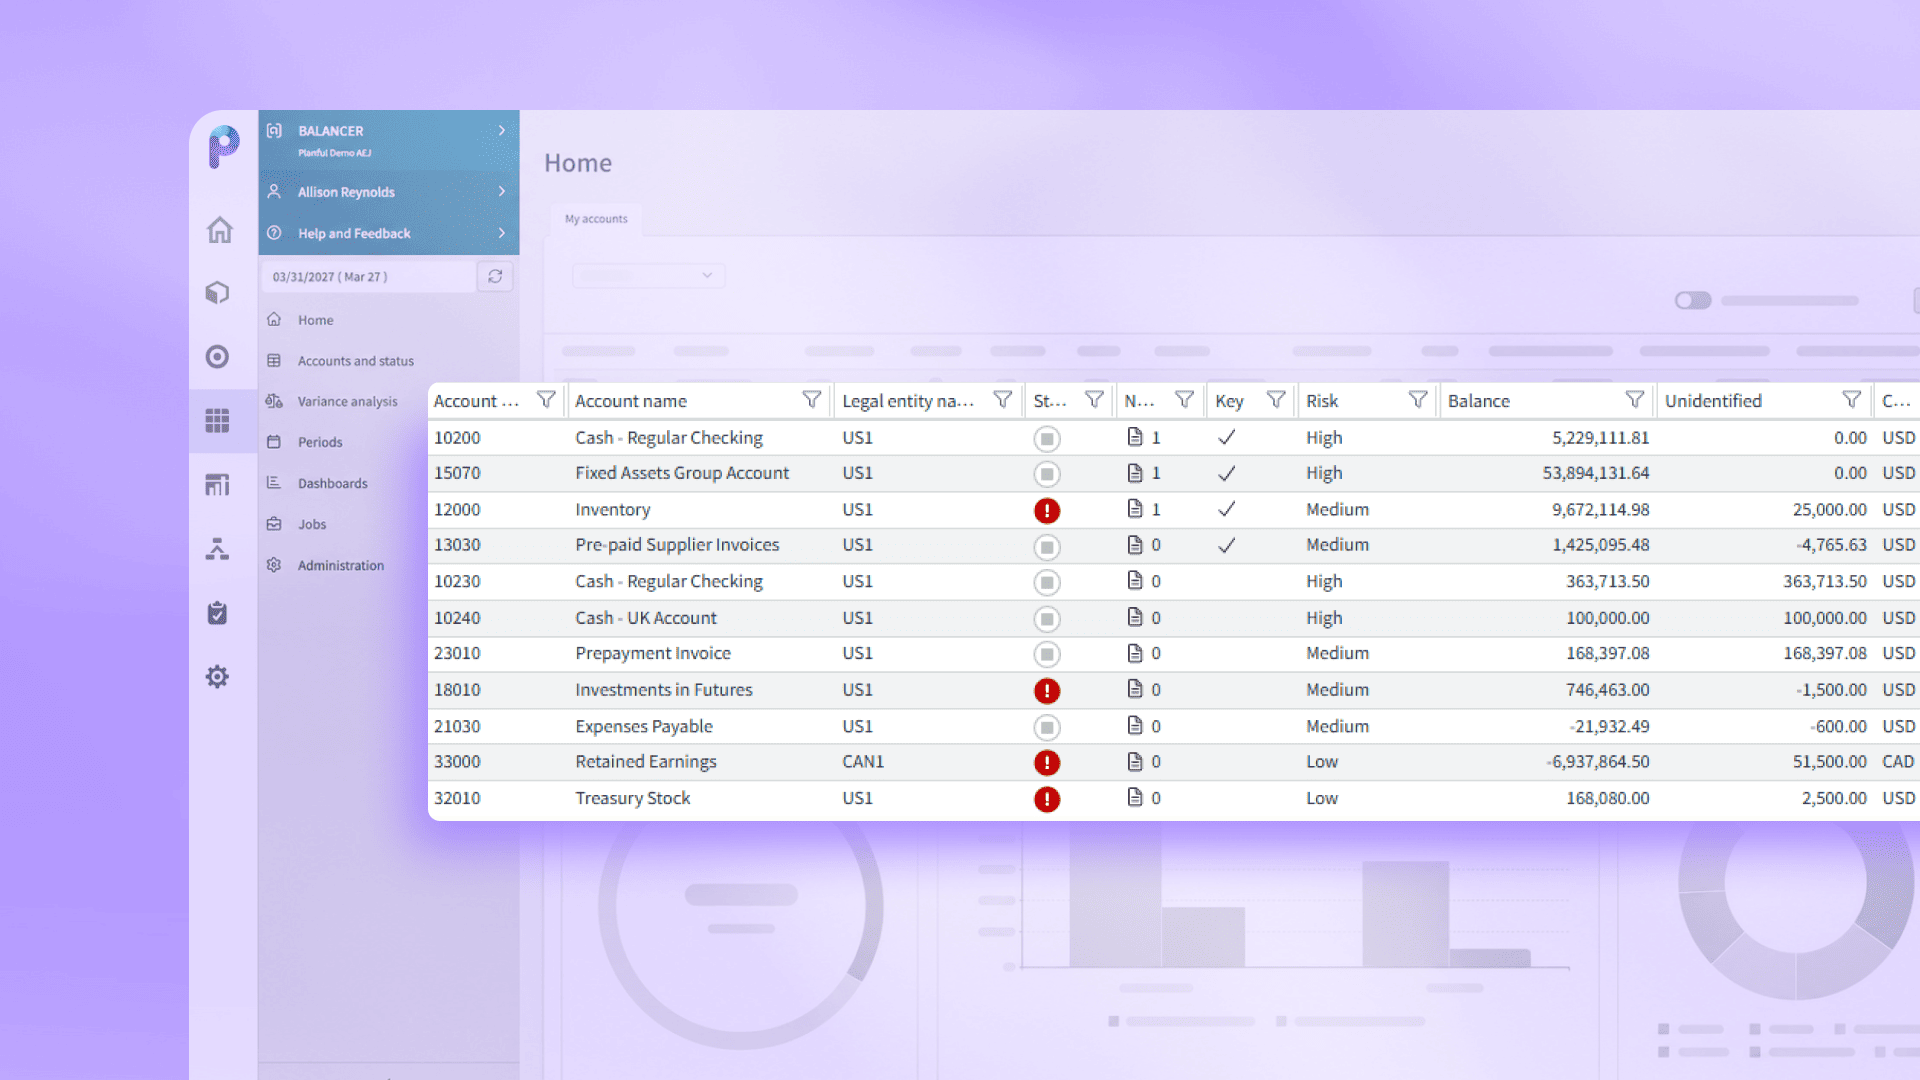Select the Prepayment Invoice account name
Viewport: 1920px width, 1080px height.
coord(653,654)
